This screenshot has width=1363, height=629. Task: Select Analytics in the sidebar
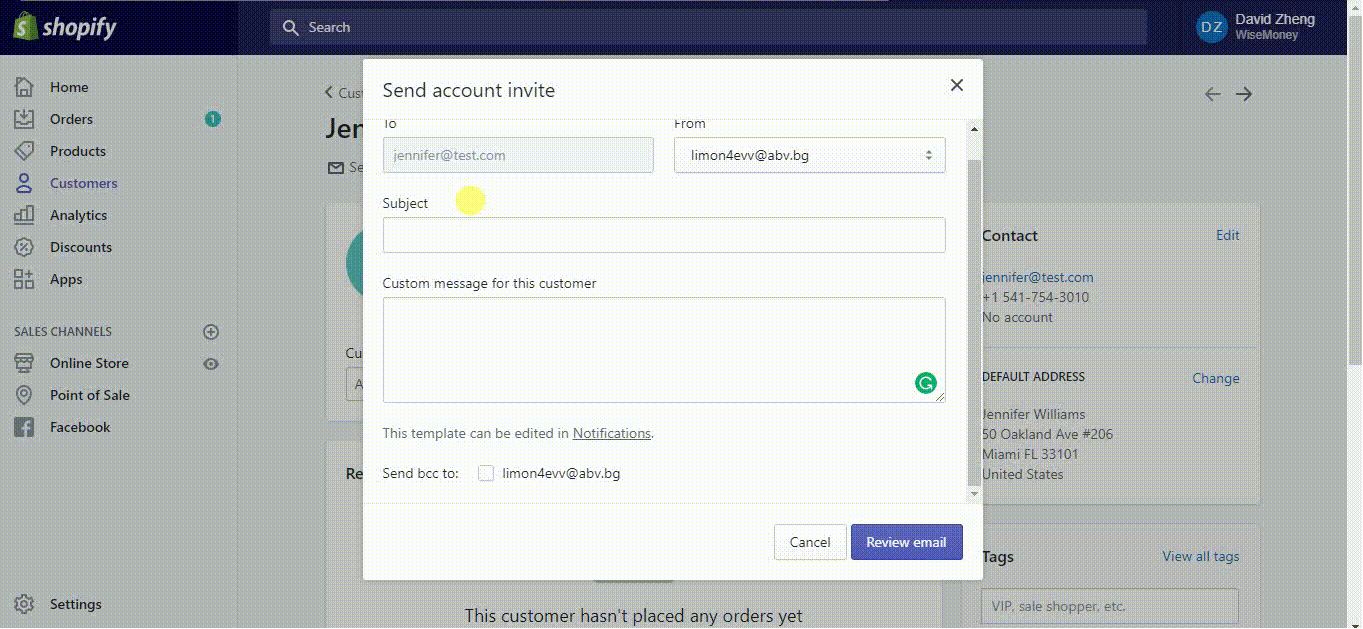coord(78,215)
